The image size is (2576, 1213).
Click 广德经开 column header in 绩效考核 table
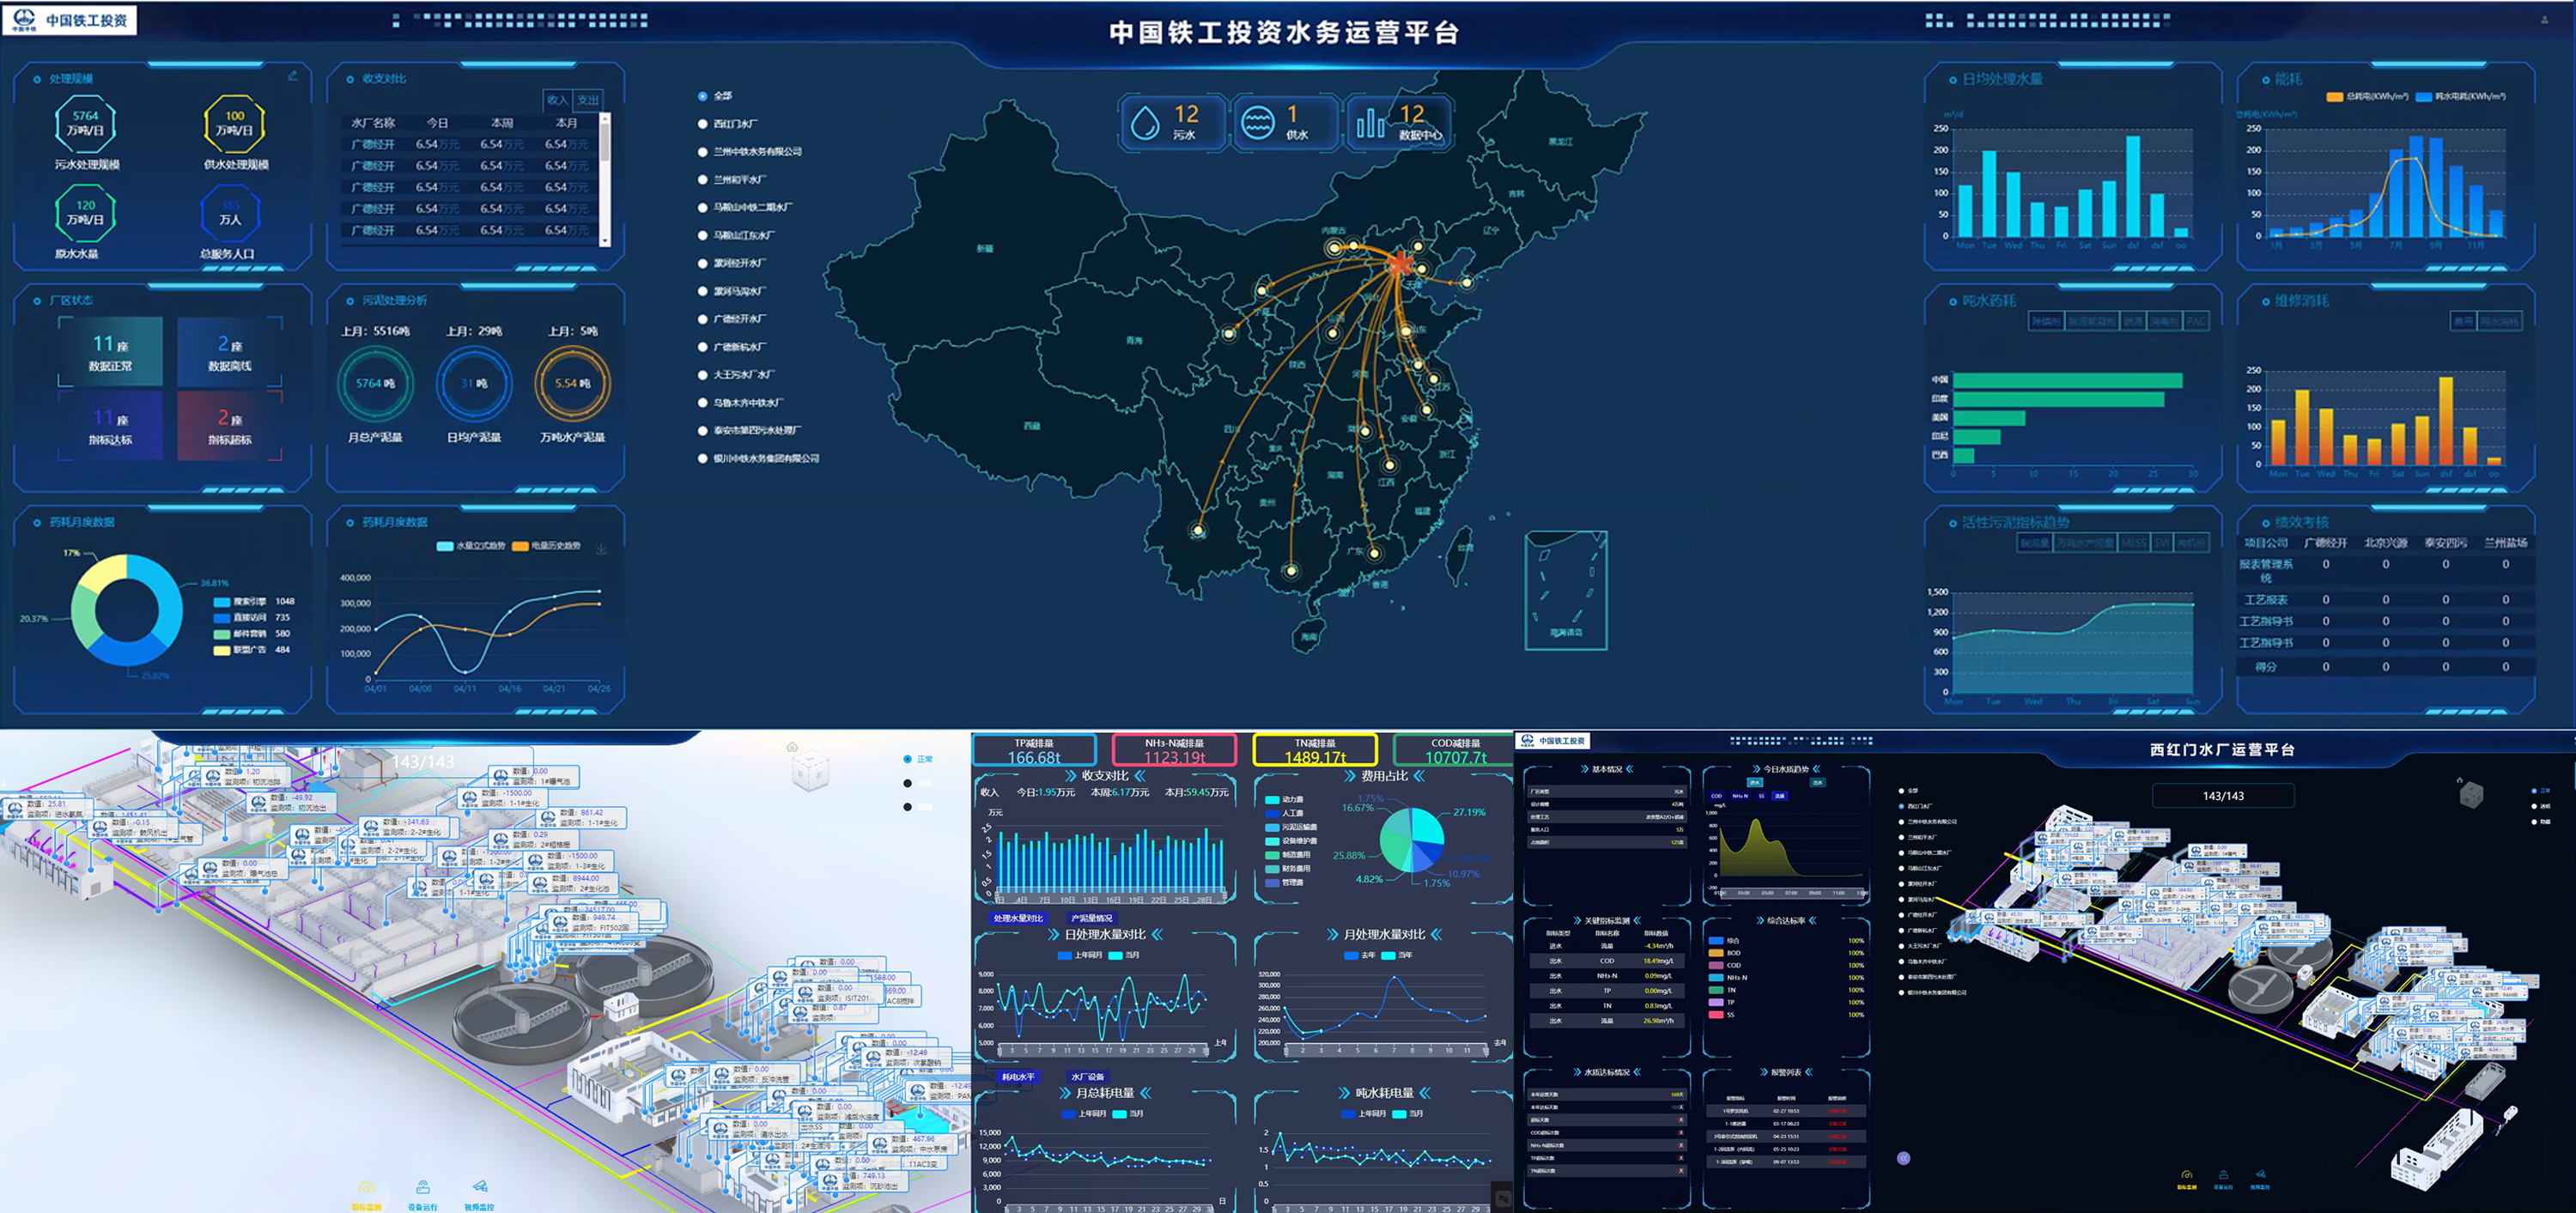click(x=2325, y=543)
